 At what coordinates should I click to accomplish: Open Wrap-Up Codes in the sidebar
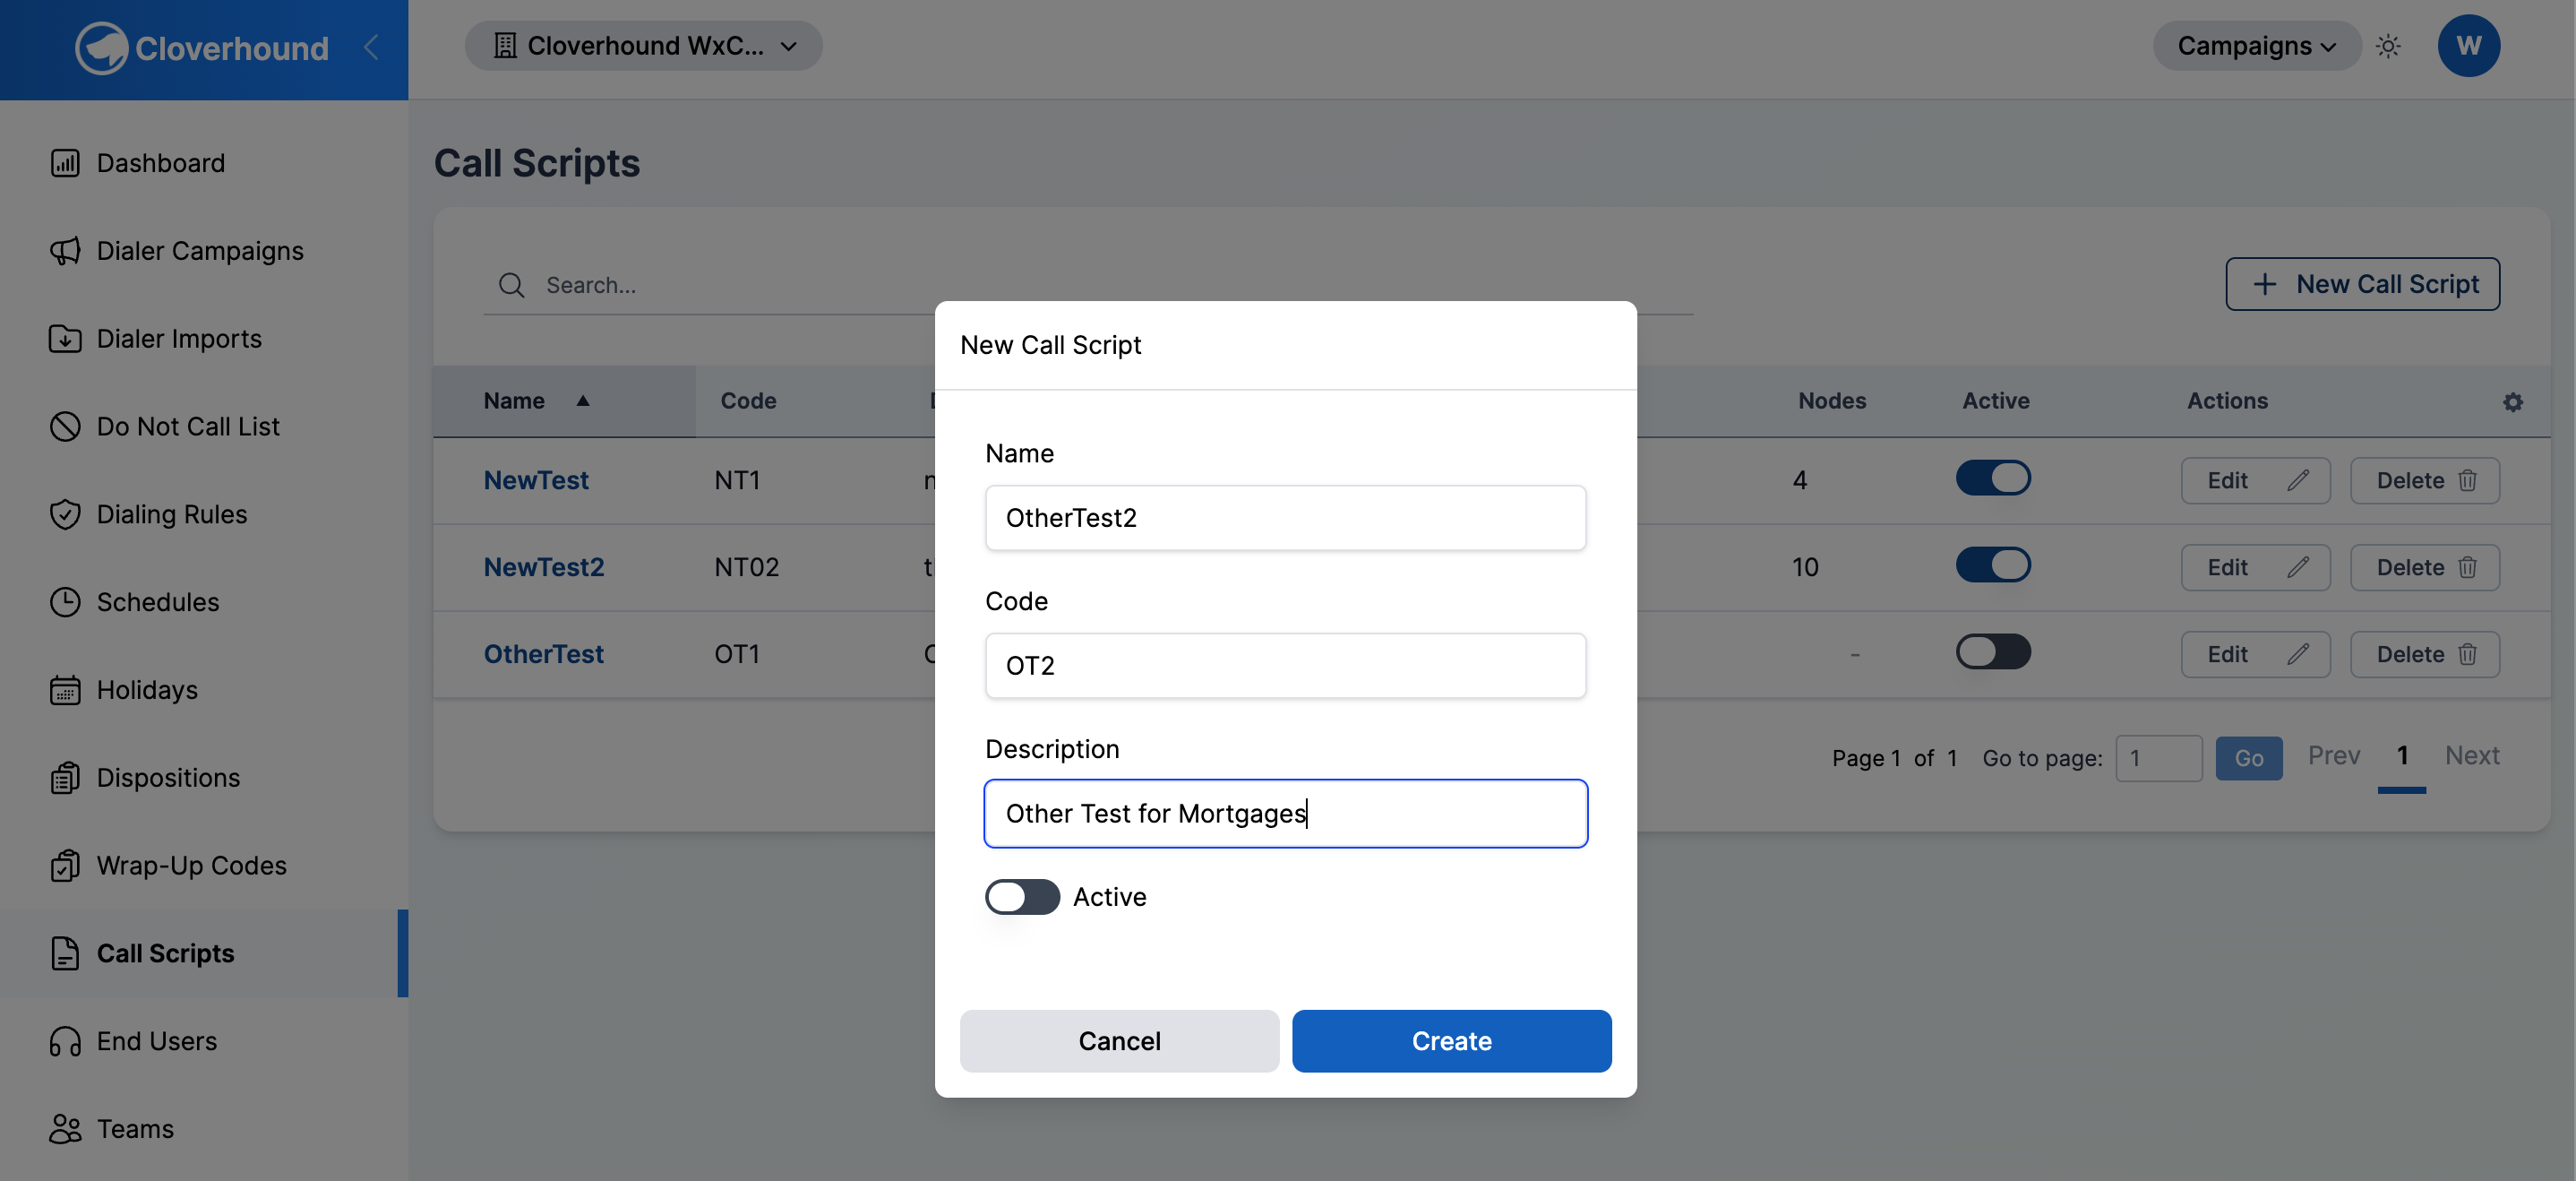[x=191, y=865]
